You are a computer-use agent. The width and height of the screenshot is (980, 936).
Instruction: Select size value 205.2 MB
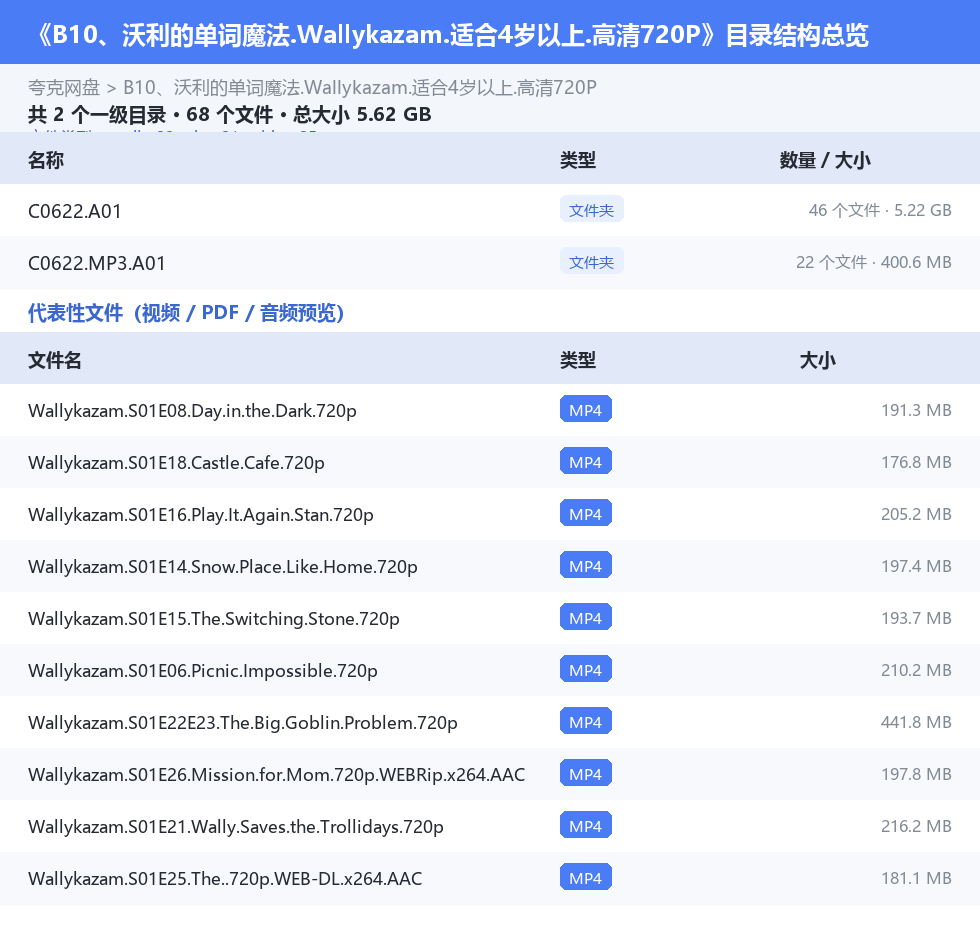coord(916,514)
